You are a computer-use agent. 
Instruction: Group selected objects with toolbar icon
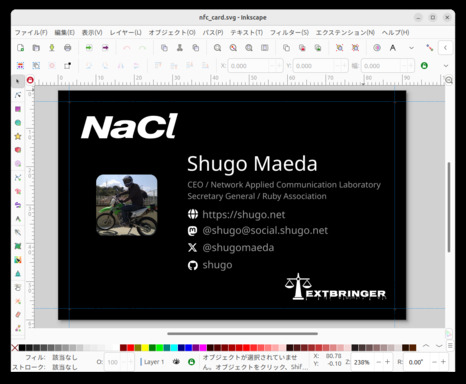339,48
